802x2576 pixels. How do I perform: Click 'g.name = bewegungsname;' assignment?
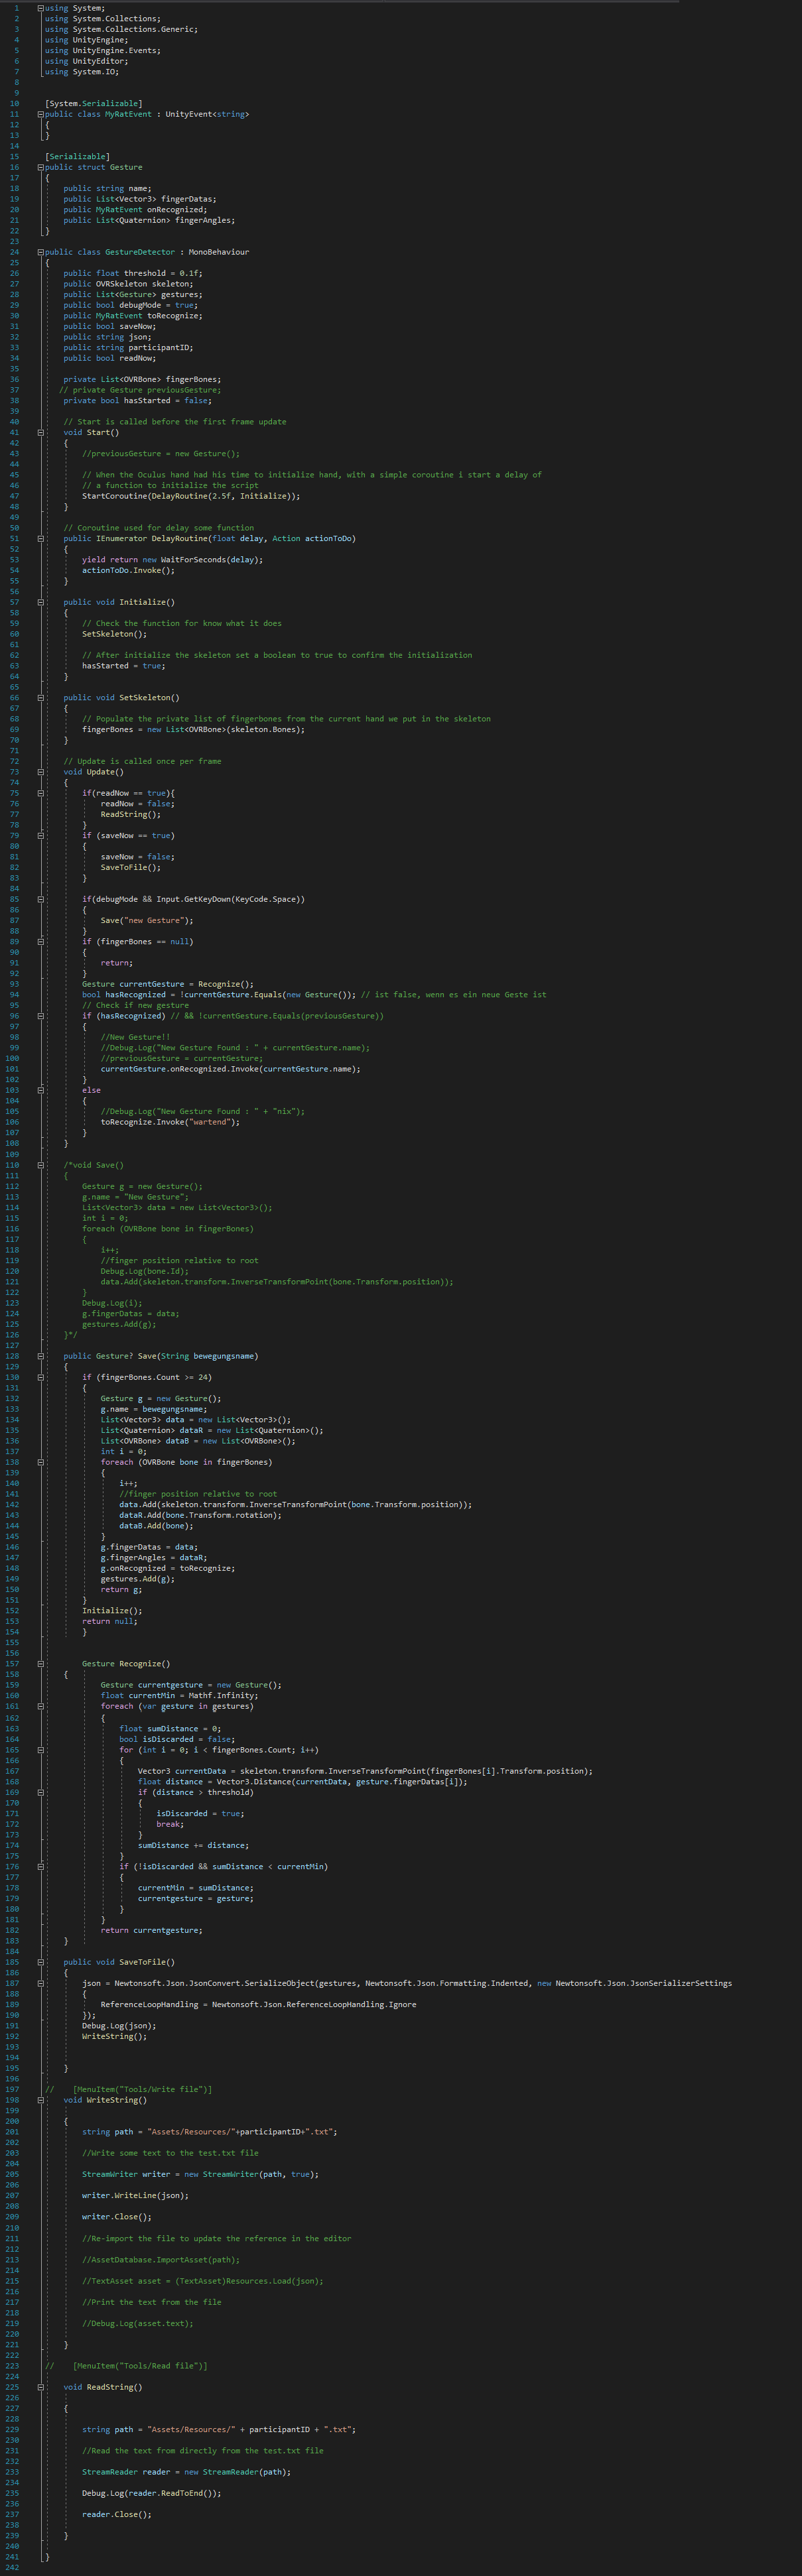[154, 1409]
